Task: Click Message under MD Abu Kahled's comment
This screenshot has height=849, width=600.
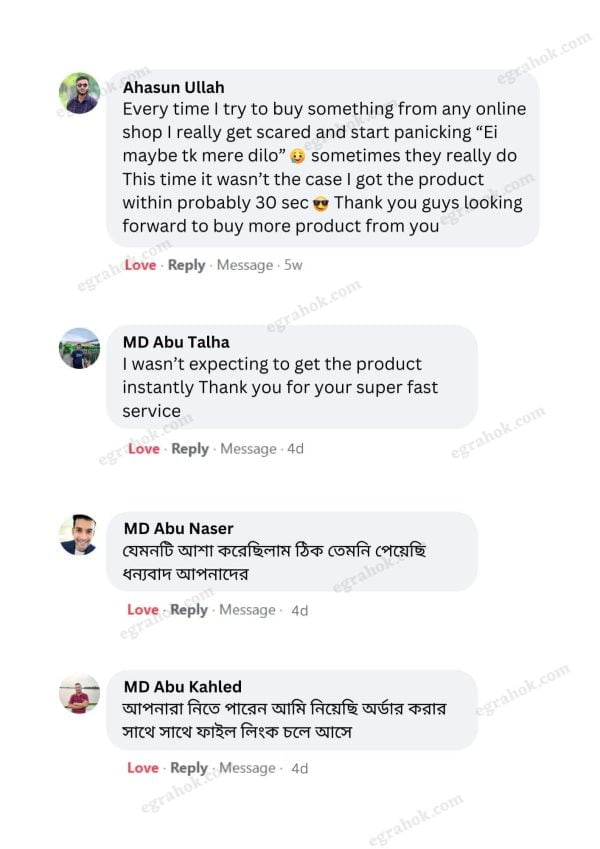Action: point(247,768)
